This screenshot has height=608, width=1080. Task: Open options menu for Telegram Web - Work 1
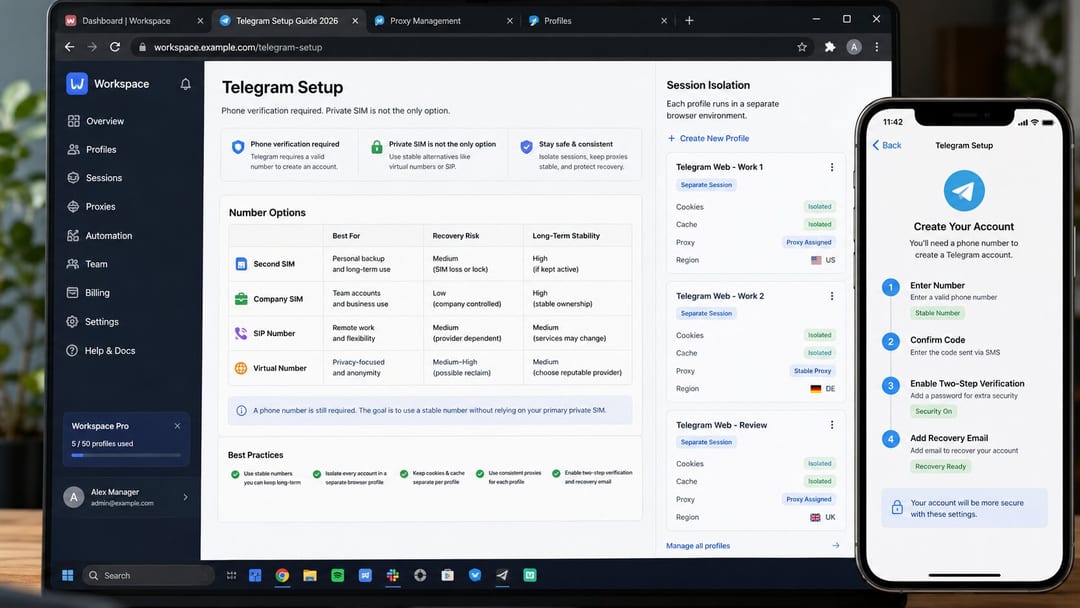[832, 167]
